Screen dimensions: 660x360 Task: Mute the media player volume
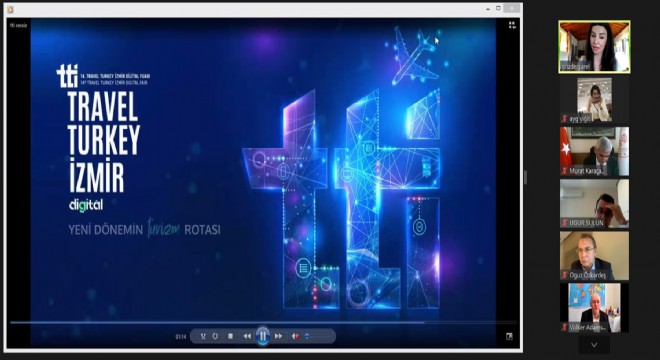[295, 336]
